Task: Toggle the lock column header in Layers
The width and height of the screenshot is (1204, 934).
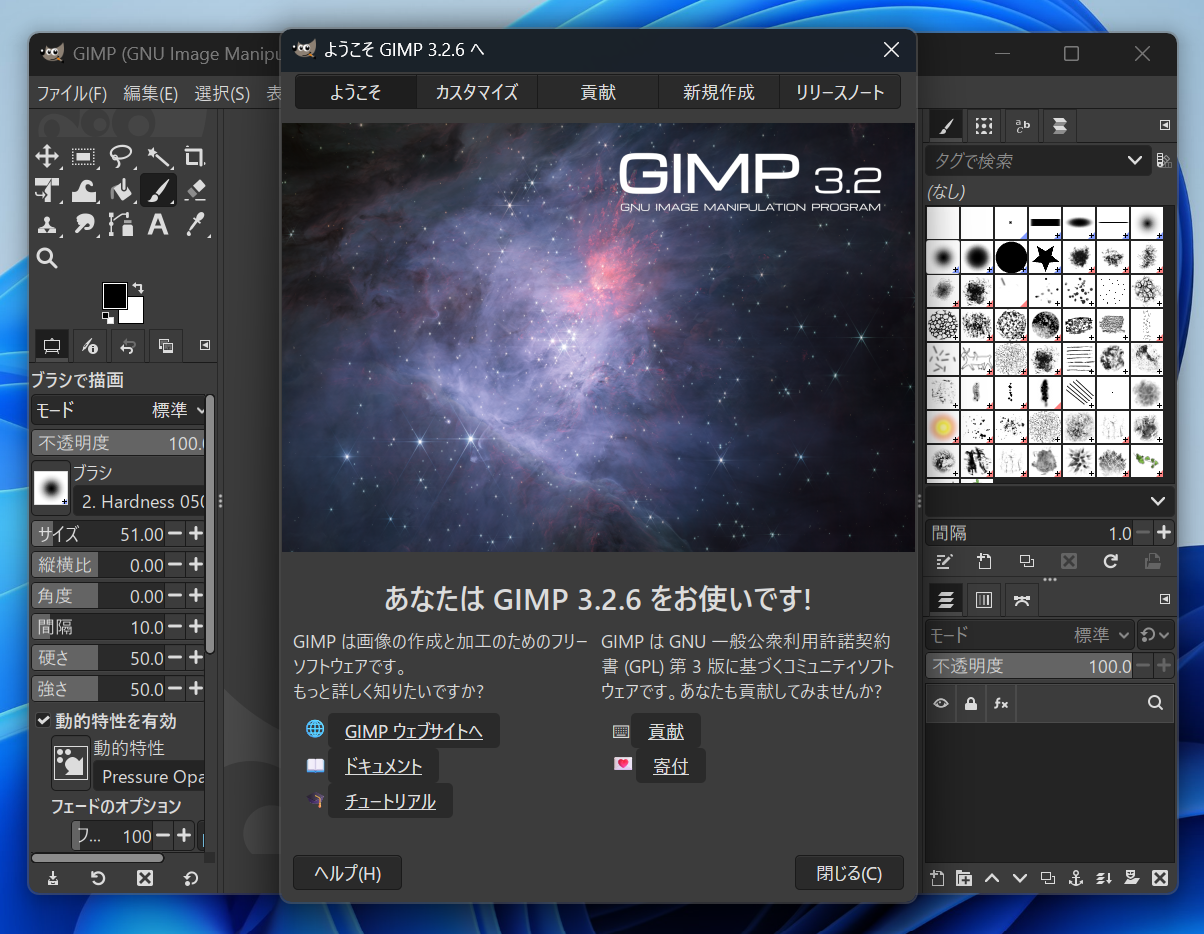Action: pos(970,703)
